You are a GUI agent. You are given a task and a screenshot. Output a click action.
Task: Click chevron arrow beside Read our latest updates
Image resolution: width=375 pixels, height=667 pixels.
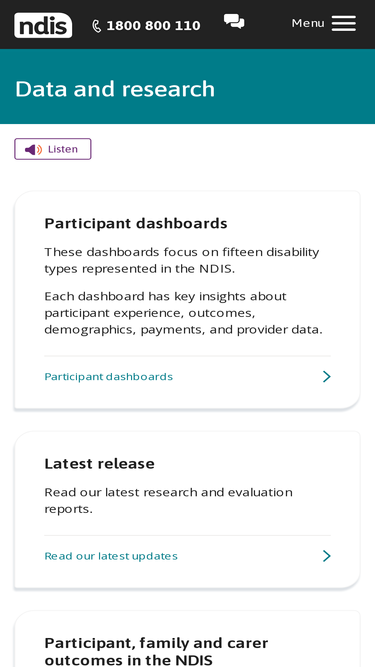327,556
